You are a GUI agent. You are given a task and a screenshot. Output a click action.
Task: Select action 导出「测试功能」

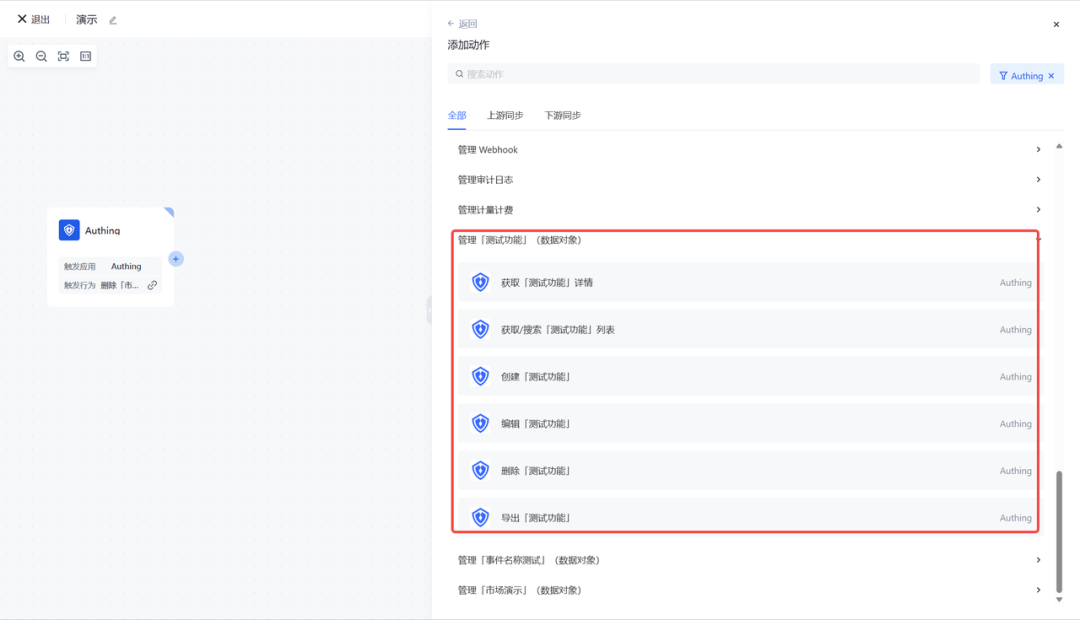pos(749,515)
